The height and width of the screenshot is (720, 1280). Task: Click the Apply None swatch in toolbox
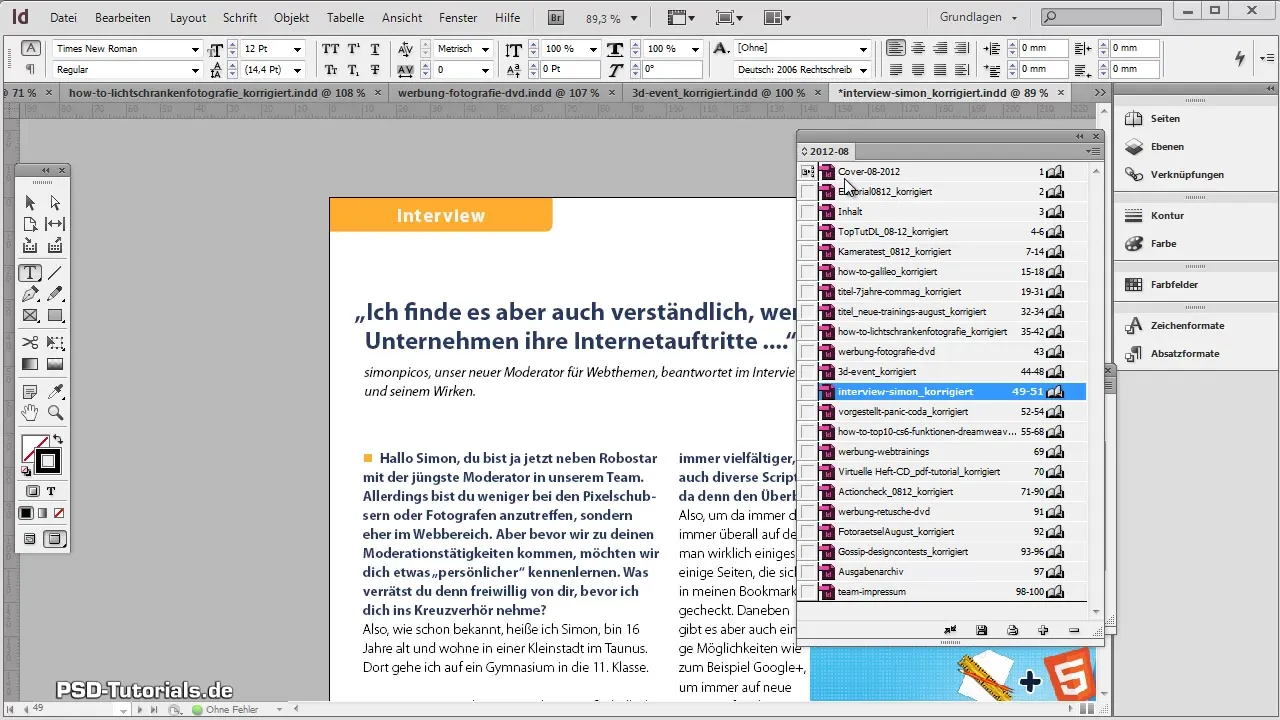[x=59, y=513]
